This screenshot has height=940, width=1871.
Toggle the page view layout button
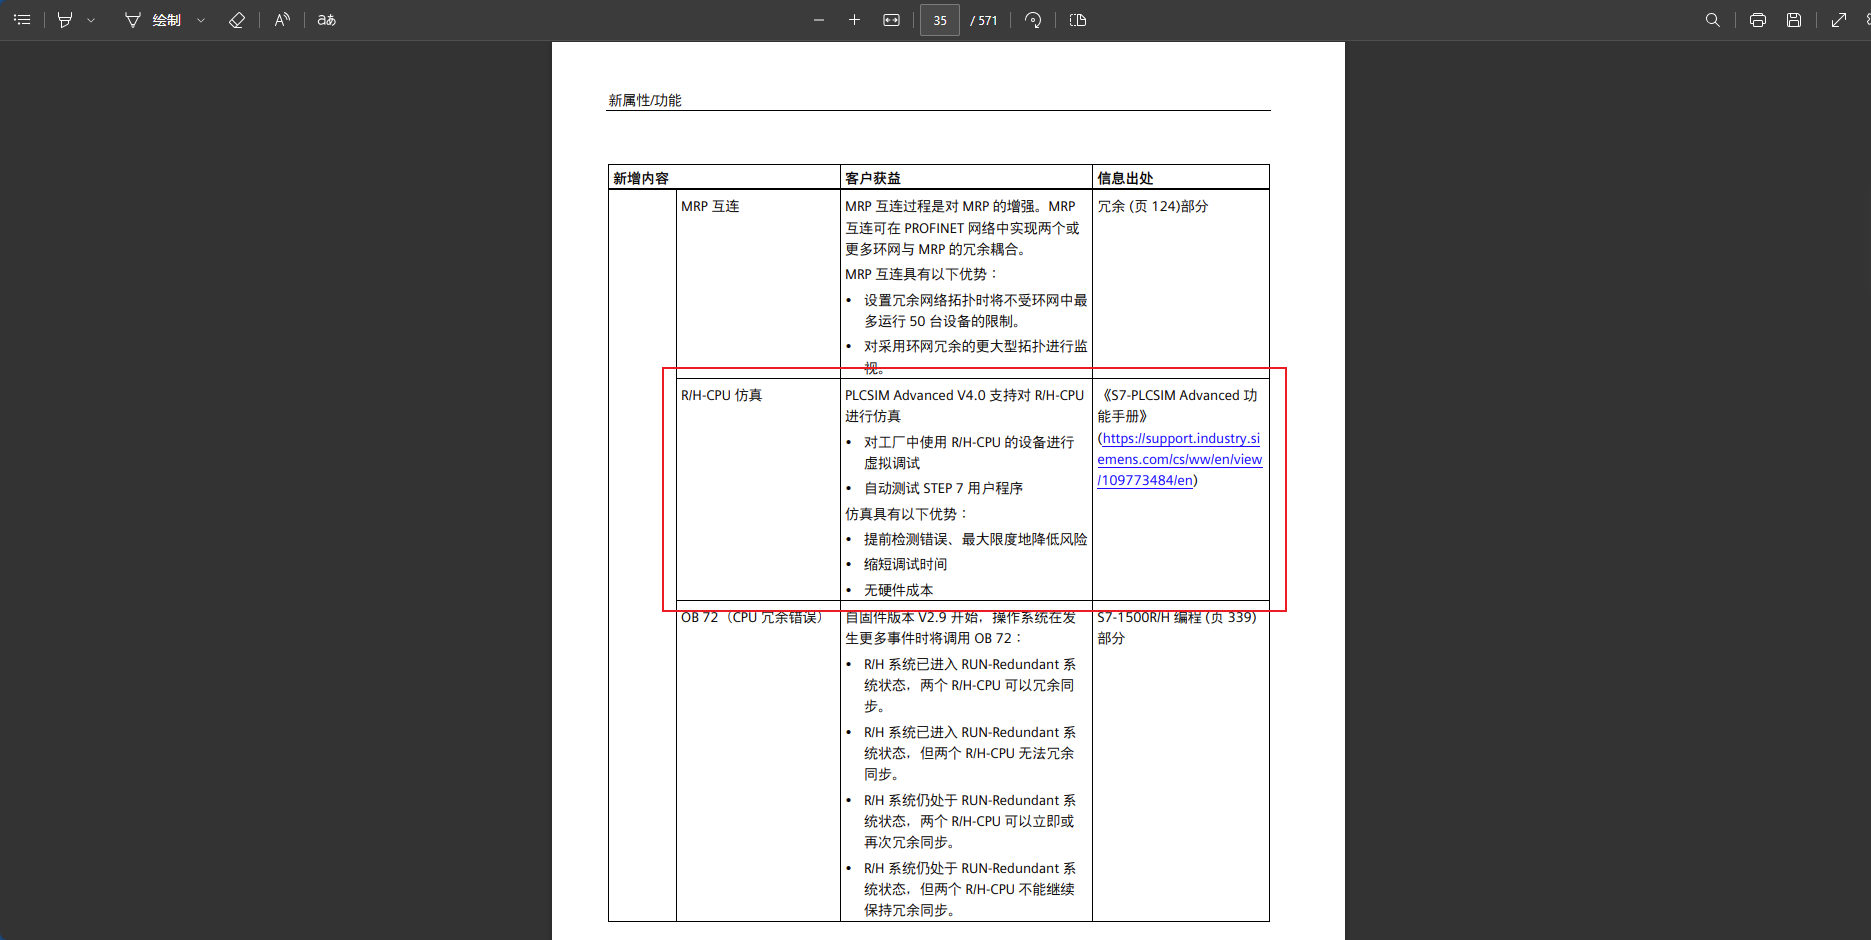point(1077,20)
